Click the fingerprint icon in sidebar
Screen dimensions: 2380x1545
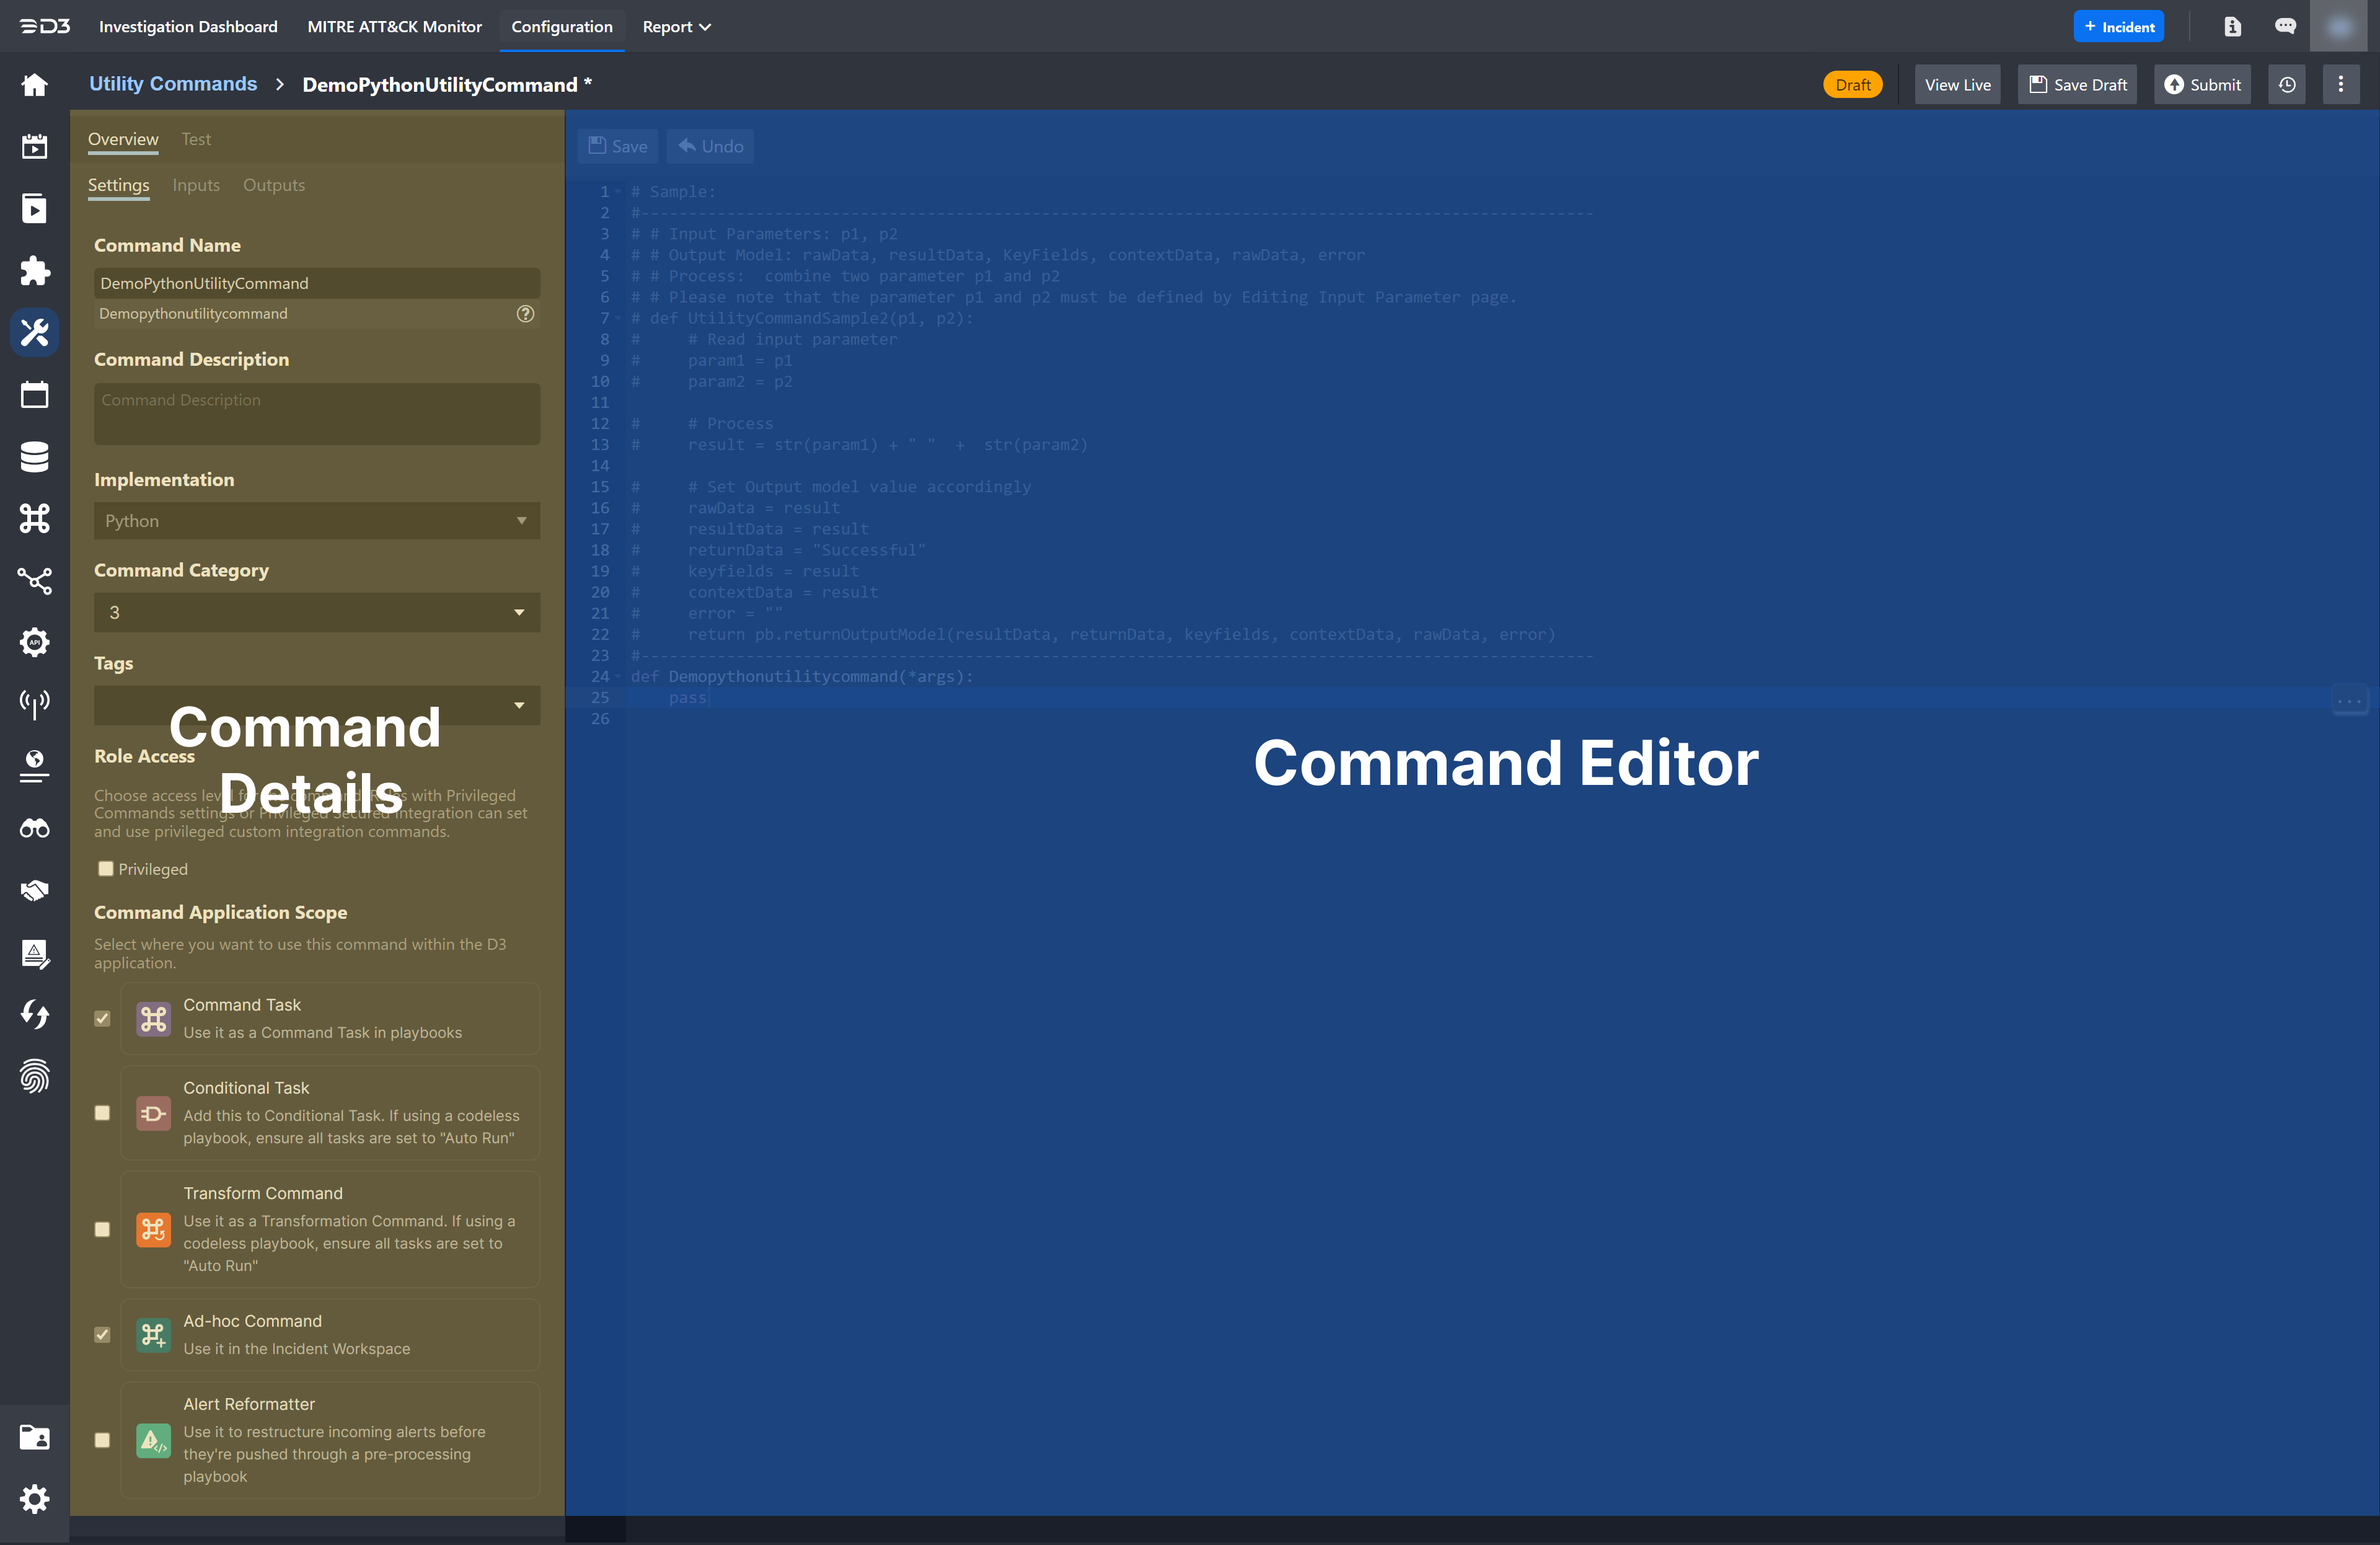pyautogui.click(x=34, y=1077)
